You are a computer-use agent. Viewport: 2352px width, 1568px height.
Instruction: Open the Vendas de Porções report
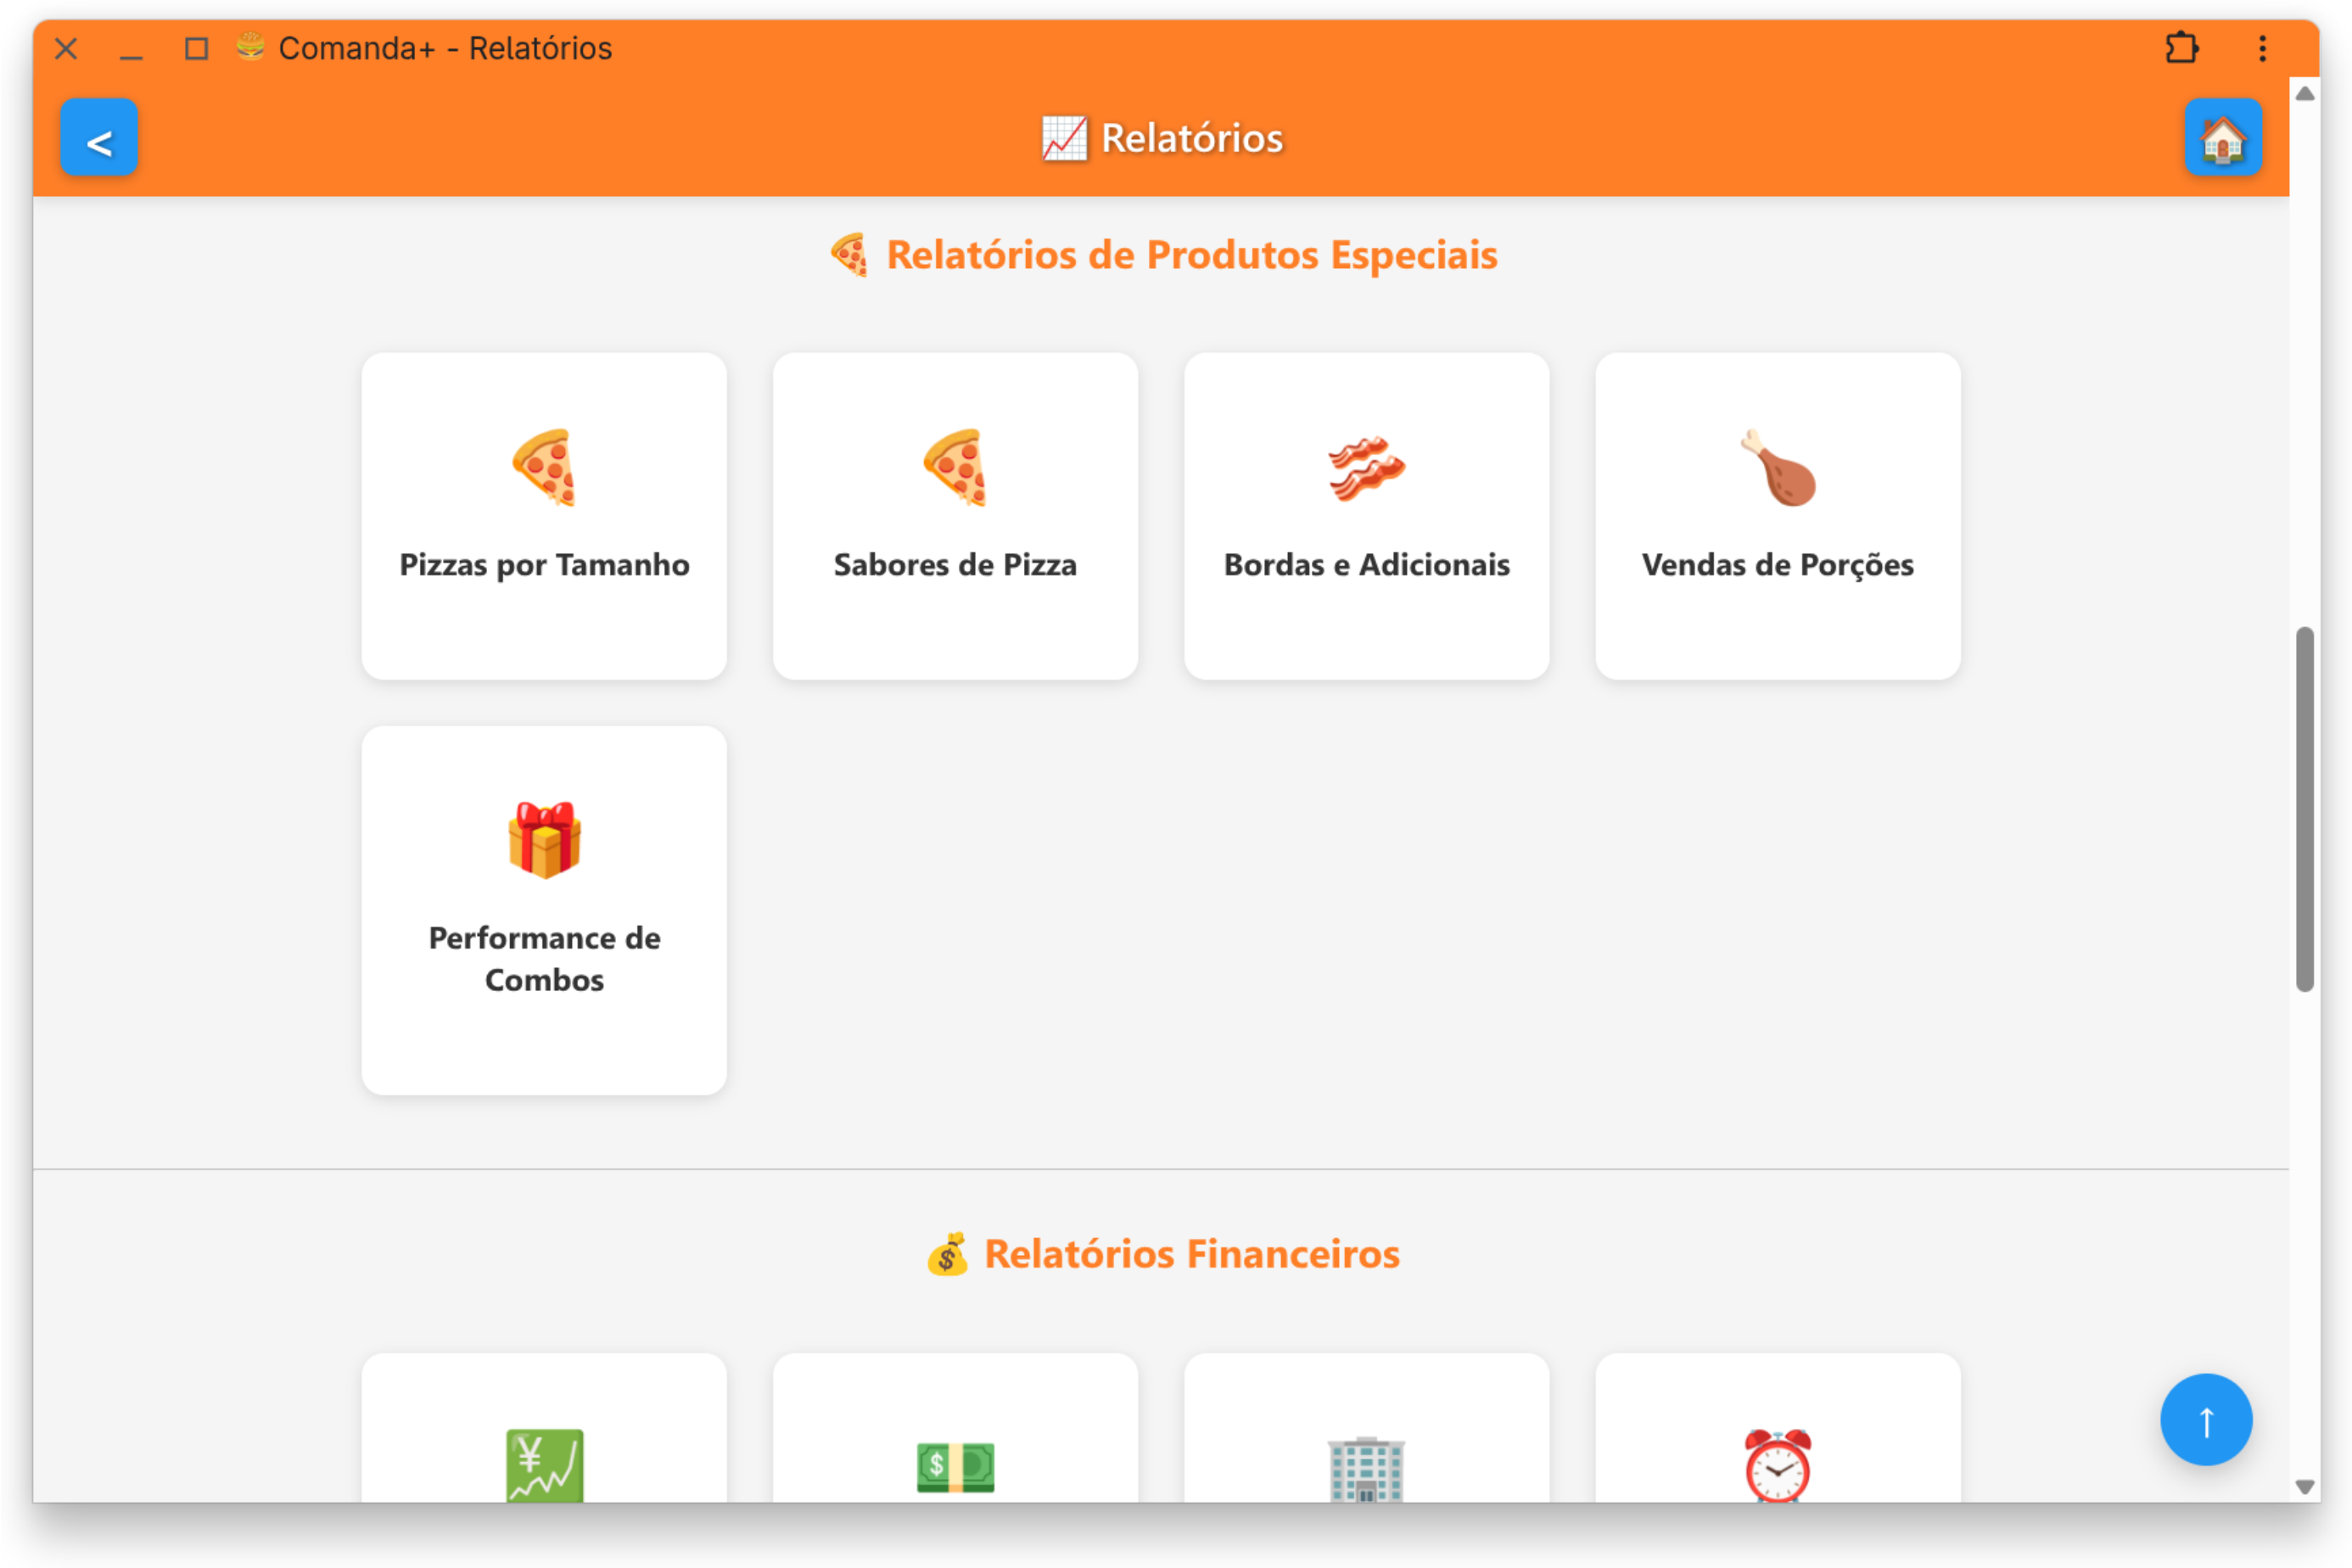tap(1777, 516)
